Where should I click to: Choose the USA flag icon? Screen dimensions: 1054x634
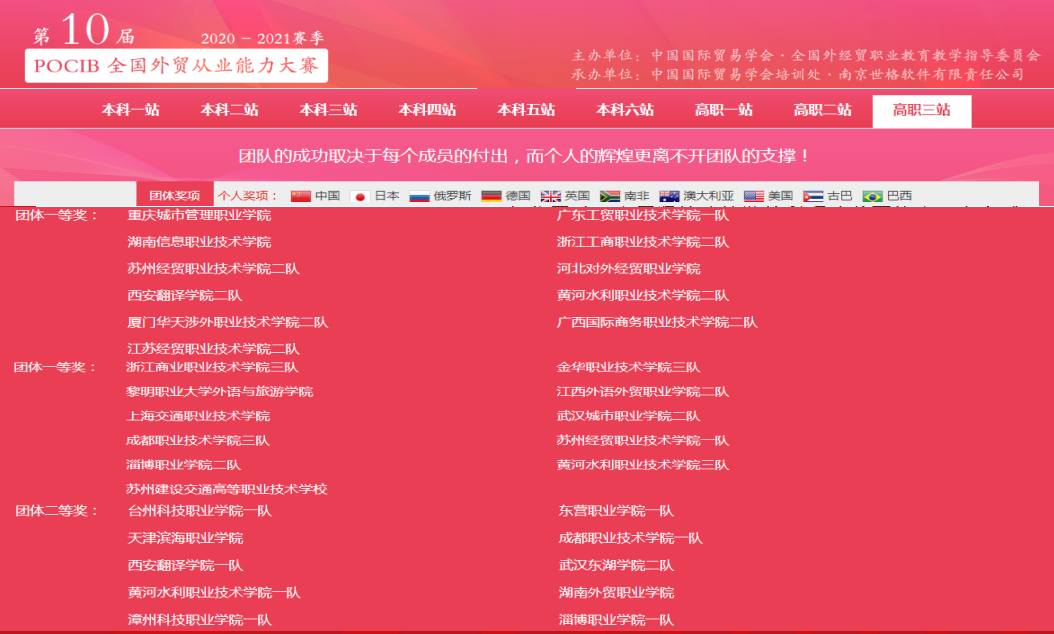tap(754, 196)
